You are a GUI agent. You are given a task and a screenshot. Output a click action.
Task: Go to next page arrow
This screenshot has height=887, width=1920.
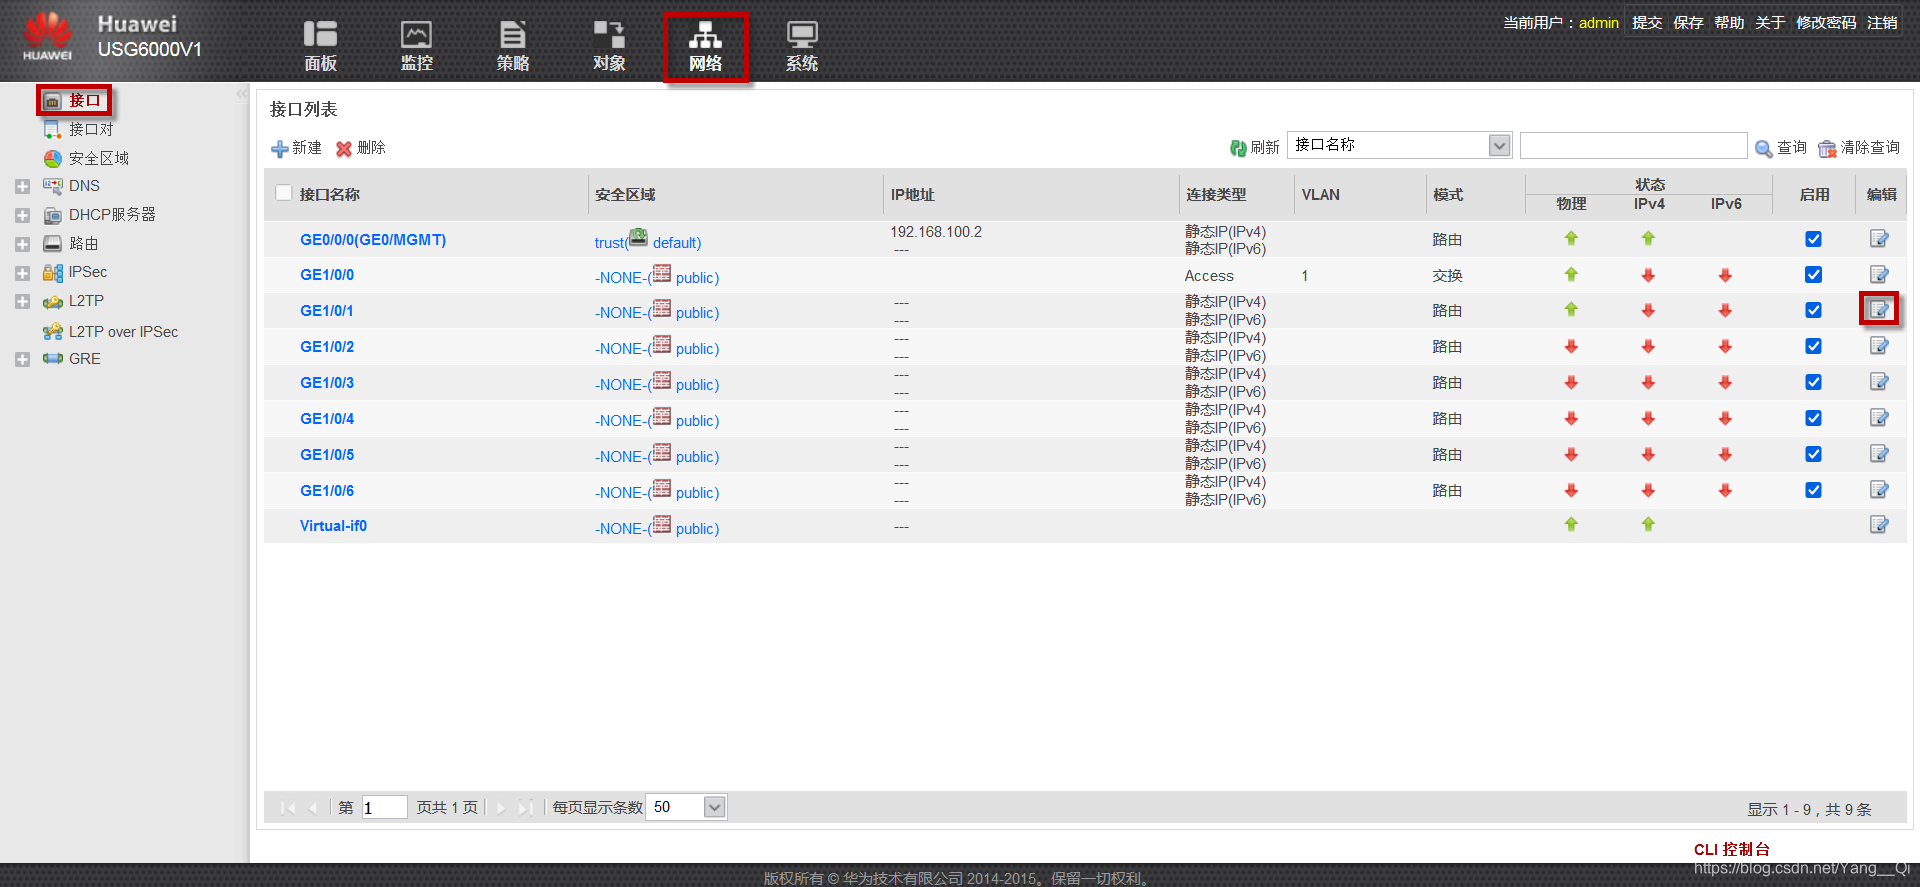pos(501,808)
